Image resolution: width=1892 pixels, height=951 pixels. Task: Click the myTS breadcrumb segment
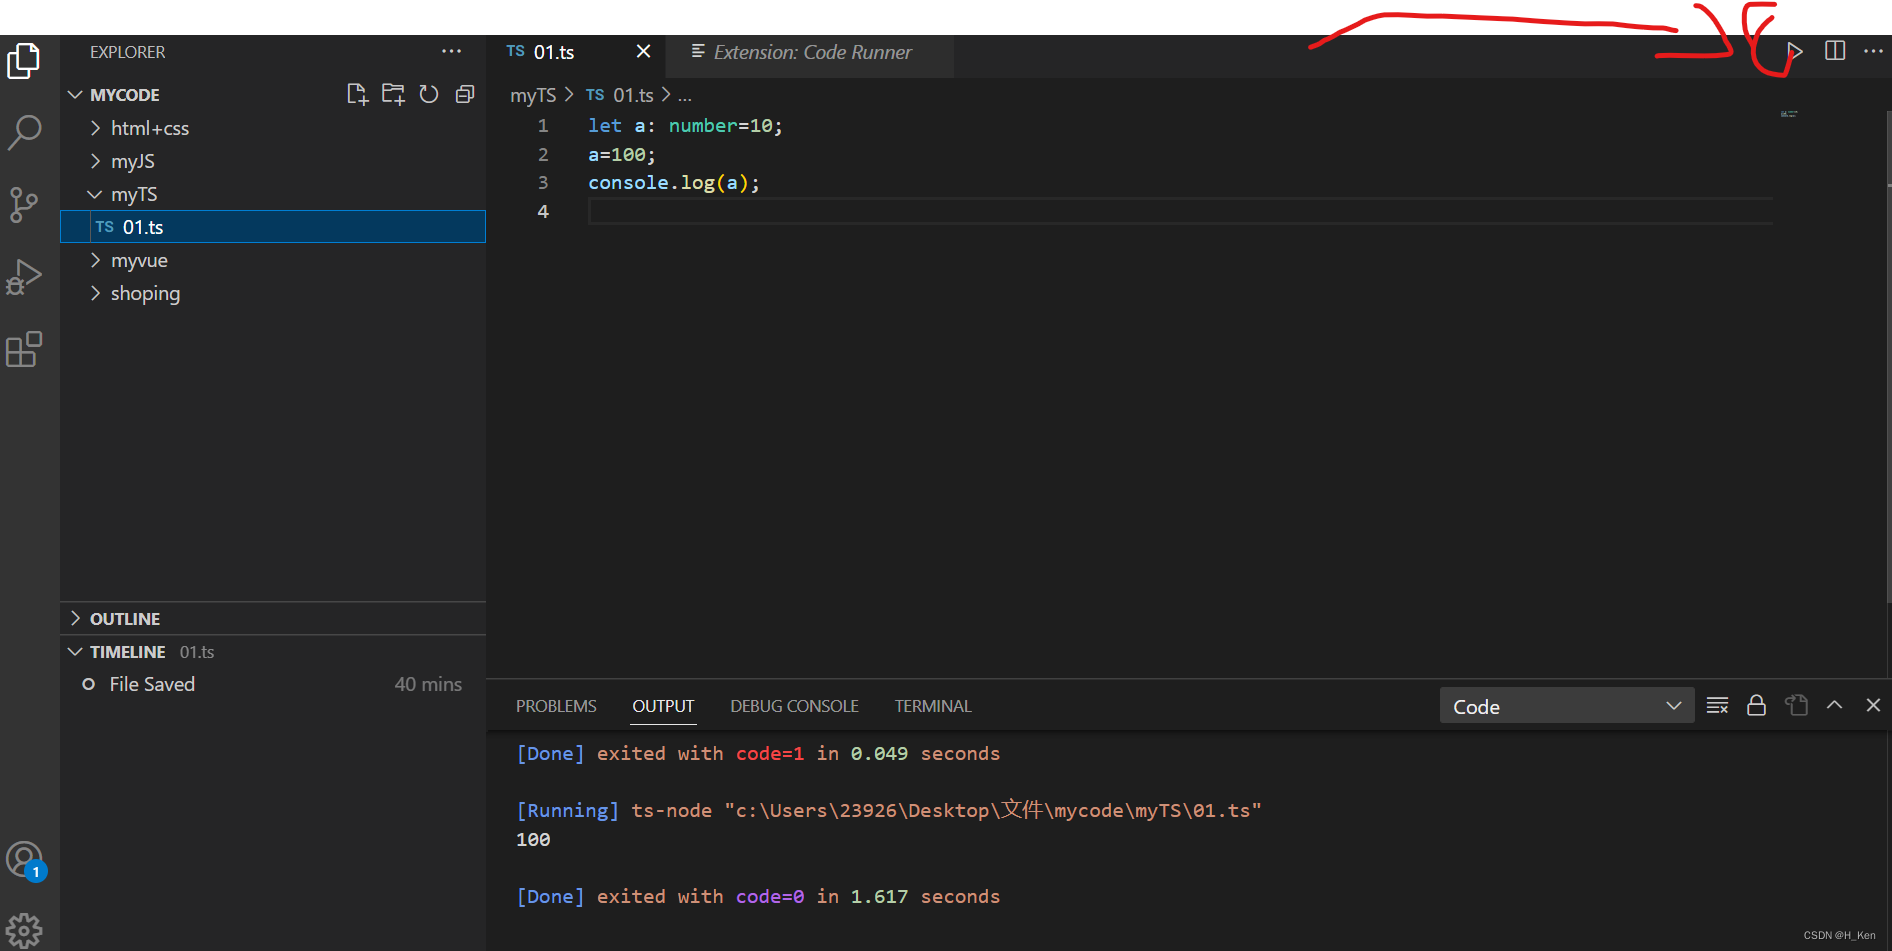533,95
